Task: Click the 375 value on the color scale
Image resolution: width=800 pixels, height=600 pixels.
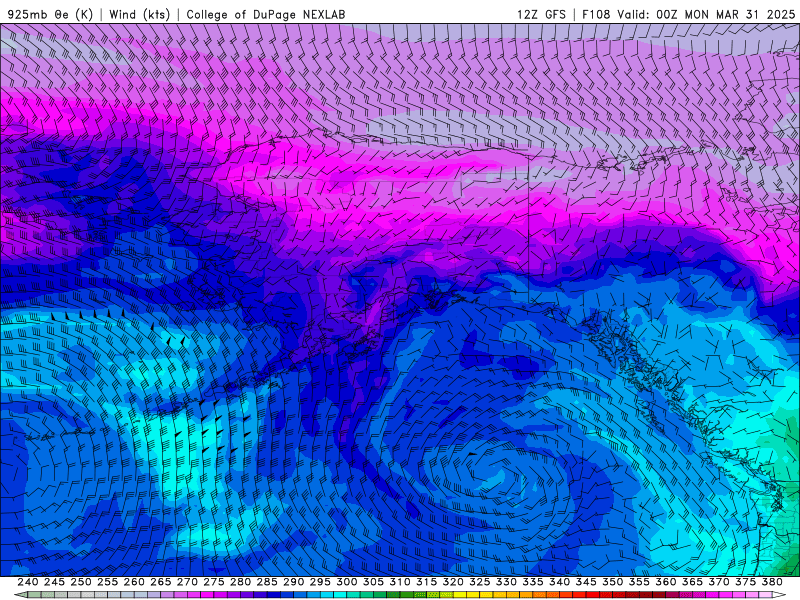Action: (745, 582)
